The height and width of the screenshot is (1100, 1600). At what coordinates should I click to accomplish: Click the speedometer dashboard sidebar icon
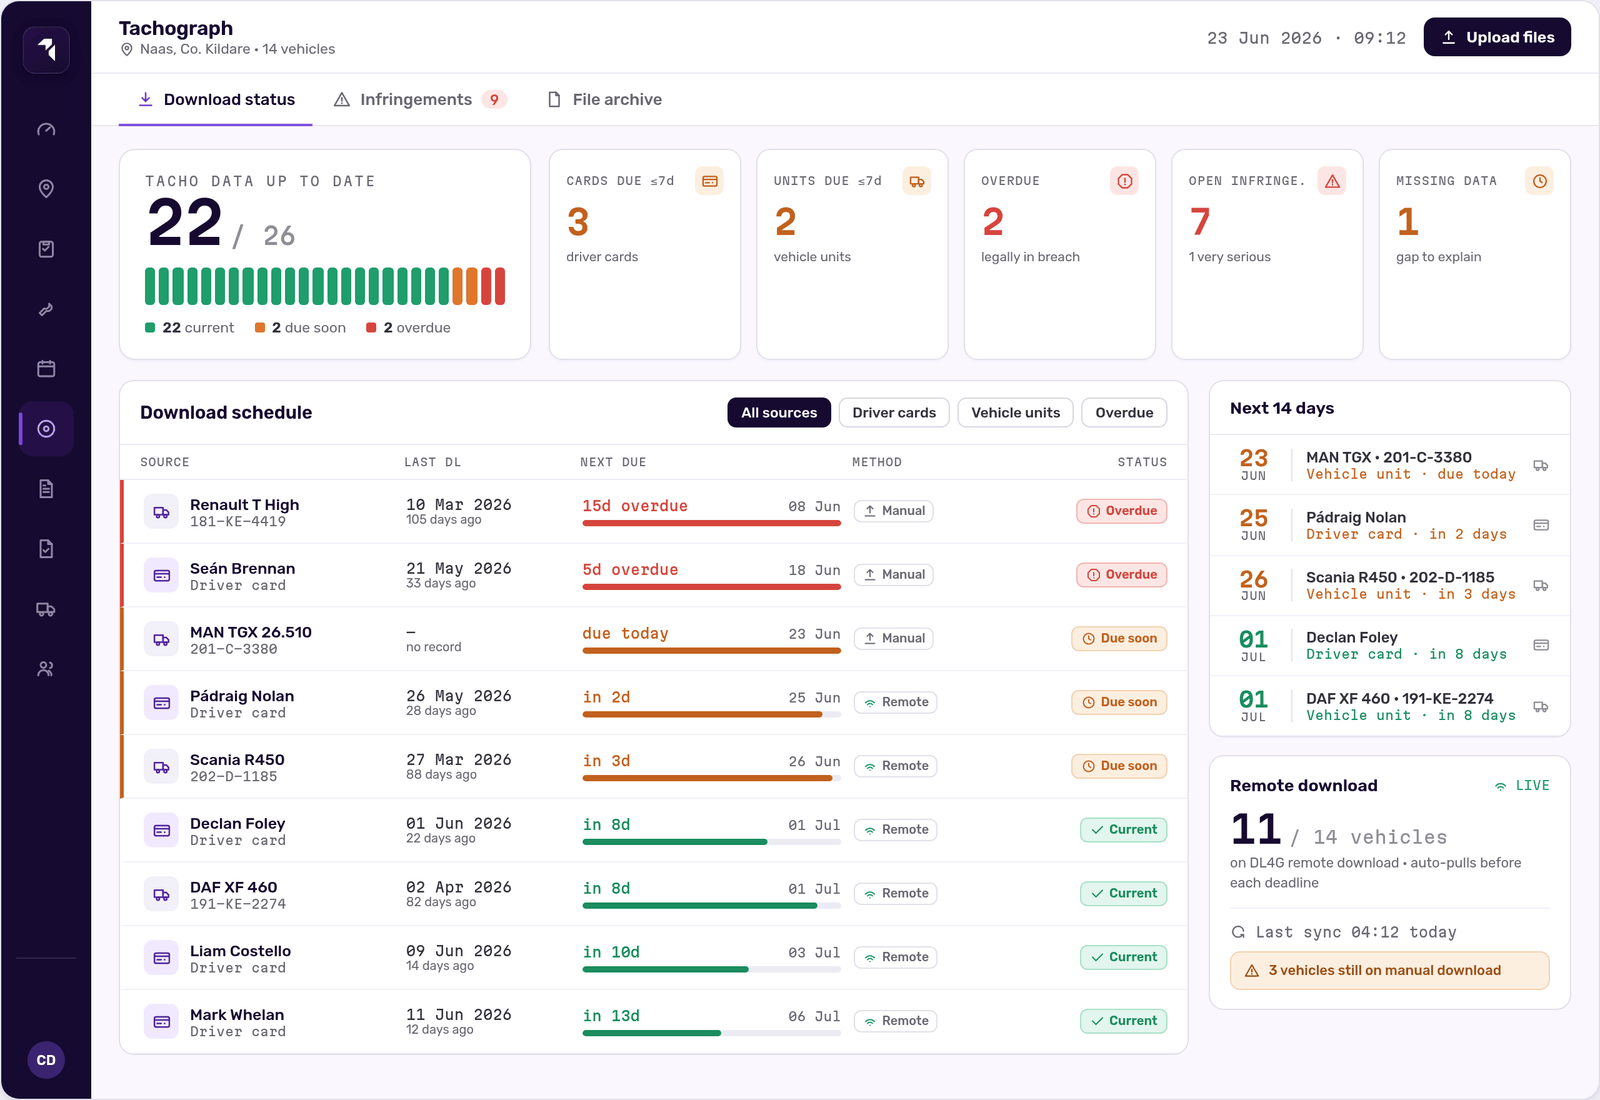[x=46, y=129]
